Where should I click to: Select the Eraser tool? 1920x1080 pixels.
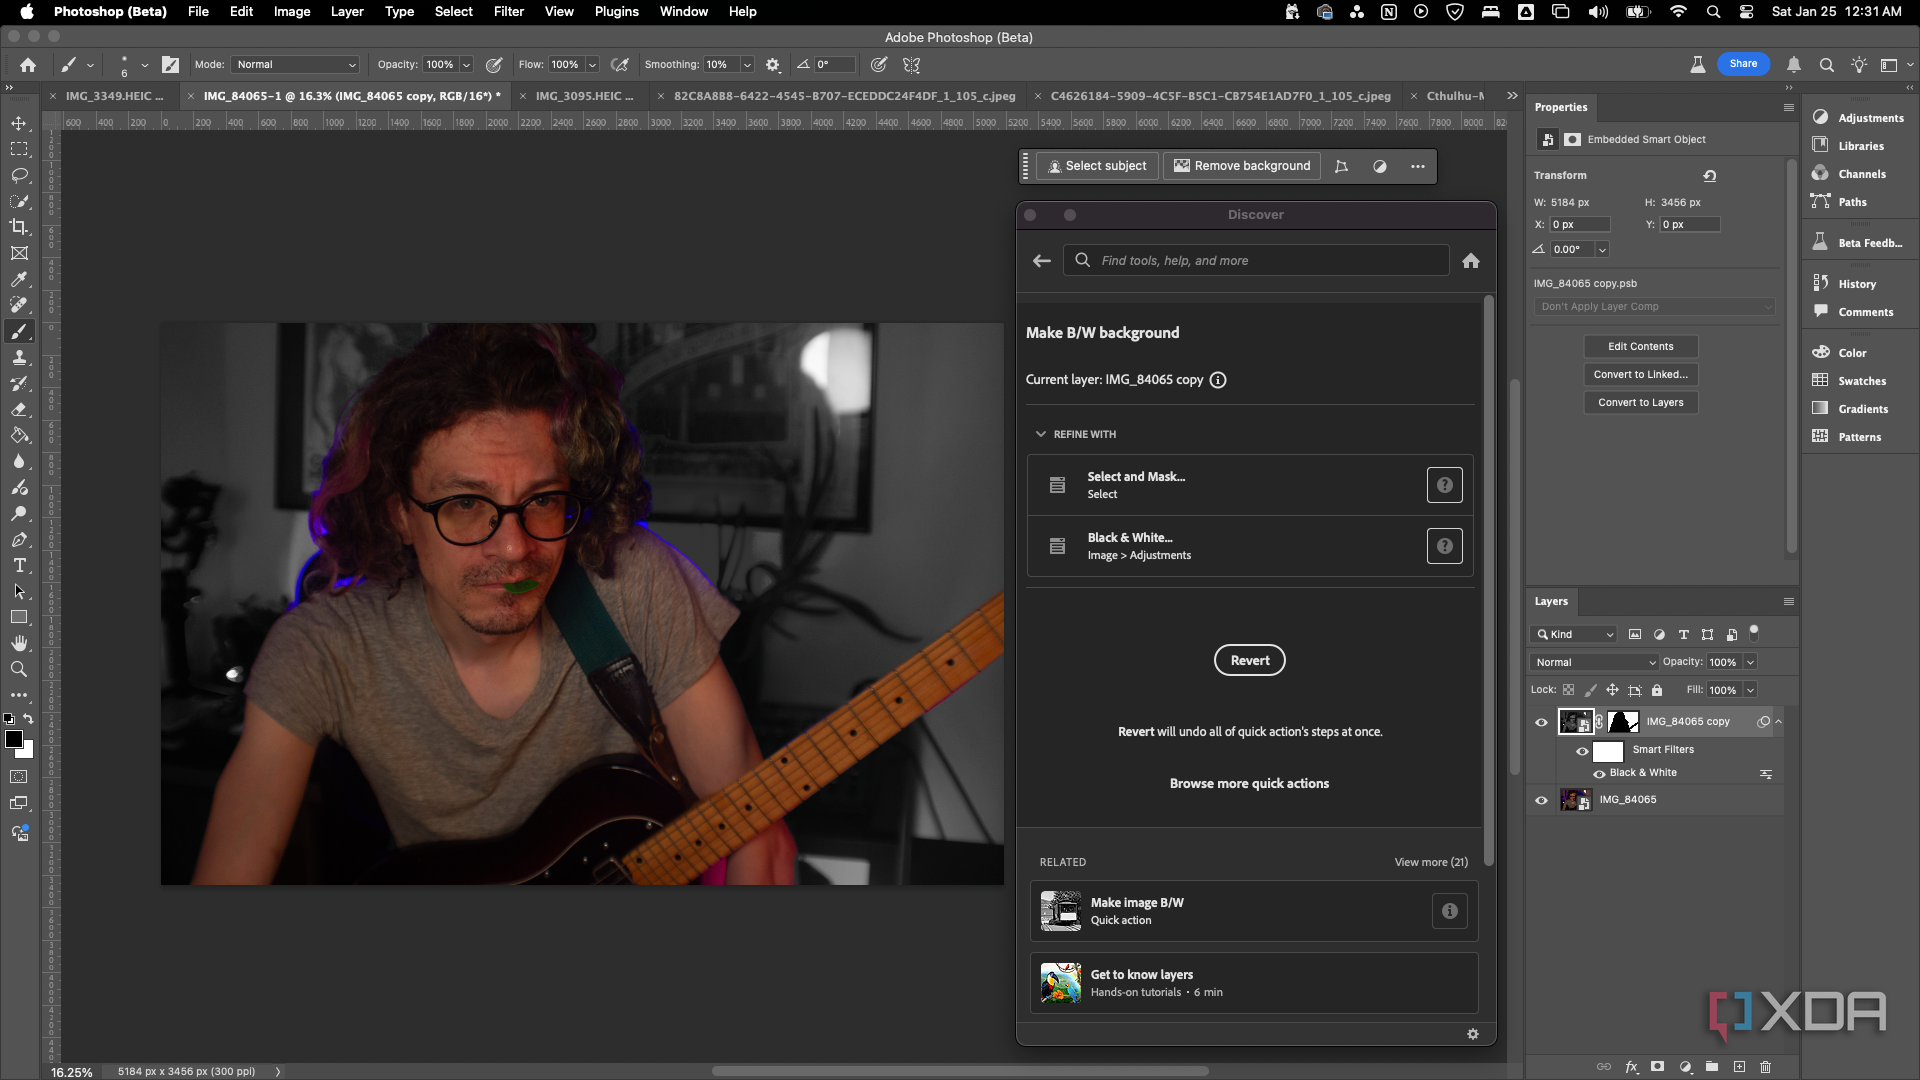[19, 409]
